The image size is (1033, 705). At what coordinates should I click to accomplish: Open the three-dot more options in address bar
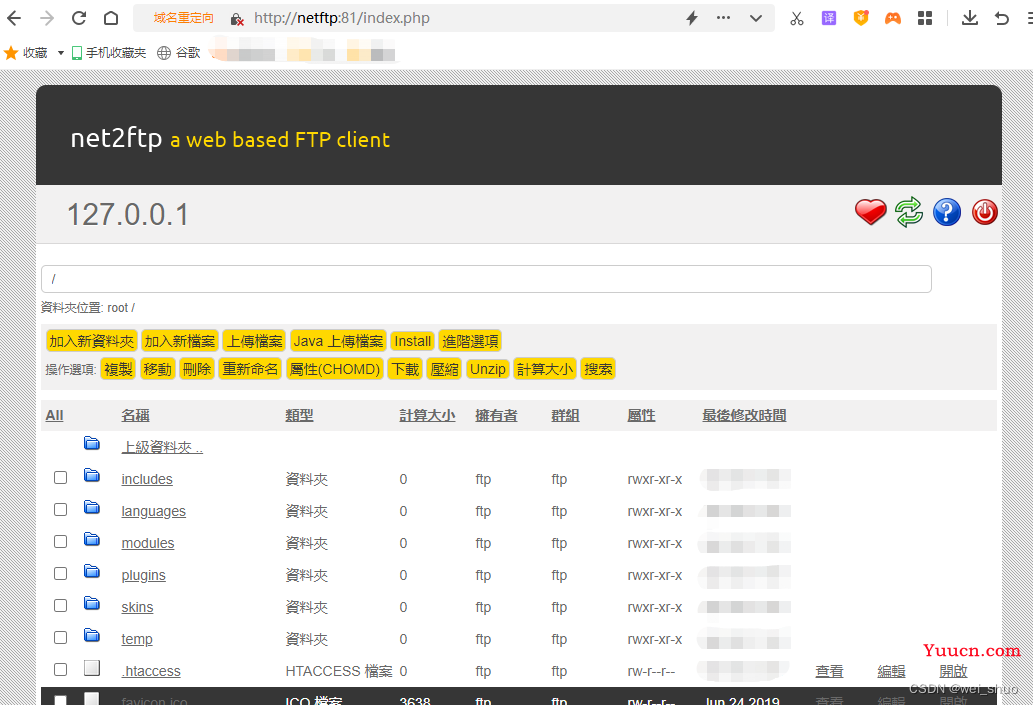[x=723, y=18]
